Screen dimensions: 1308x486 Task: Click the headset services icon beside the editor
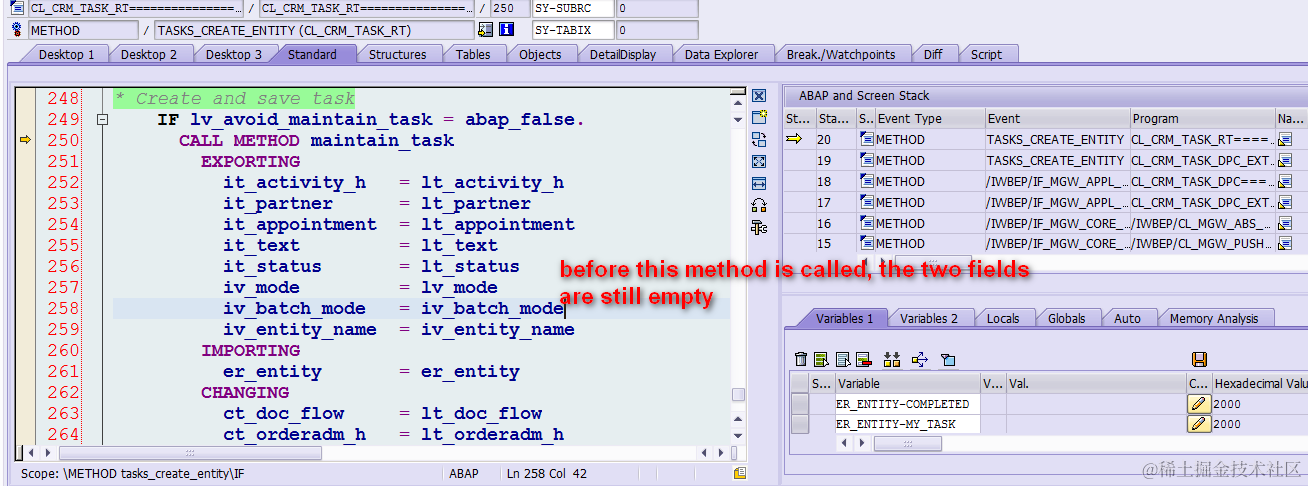click(x=758, y=205)
